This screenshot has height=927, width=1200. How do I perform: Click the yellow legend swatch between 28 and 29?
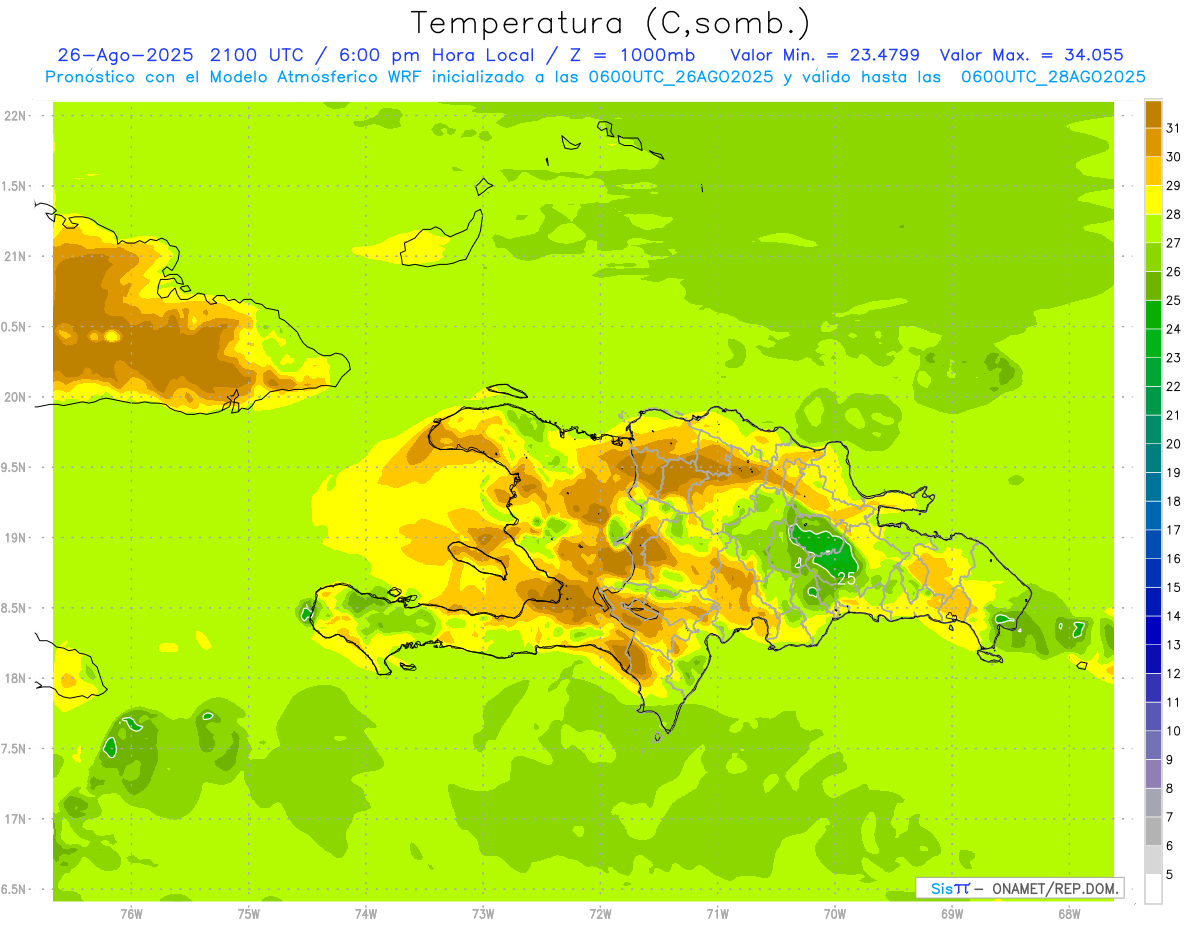coord(1153,199)
